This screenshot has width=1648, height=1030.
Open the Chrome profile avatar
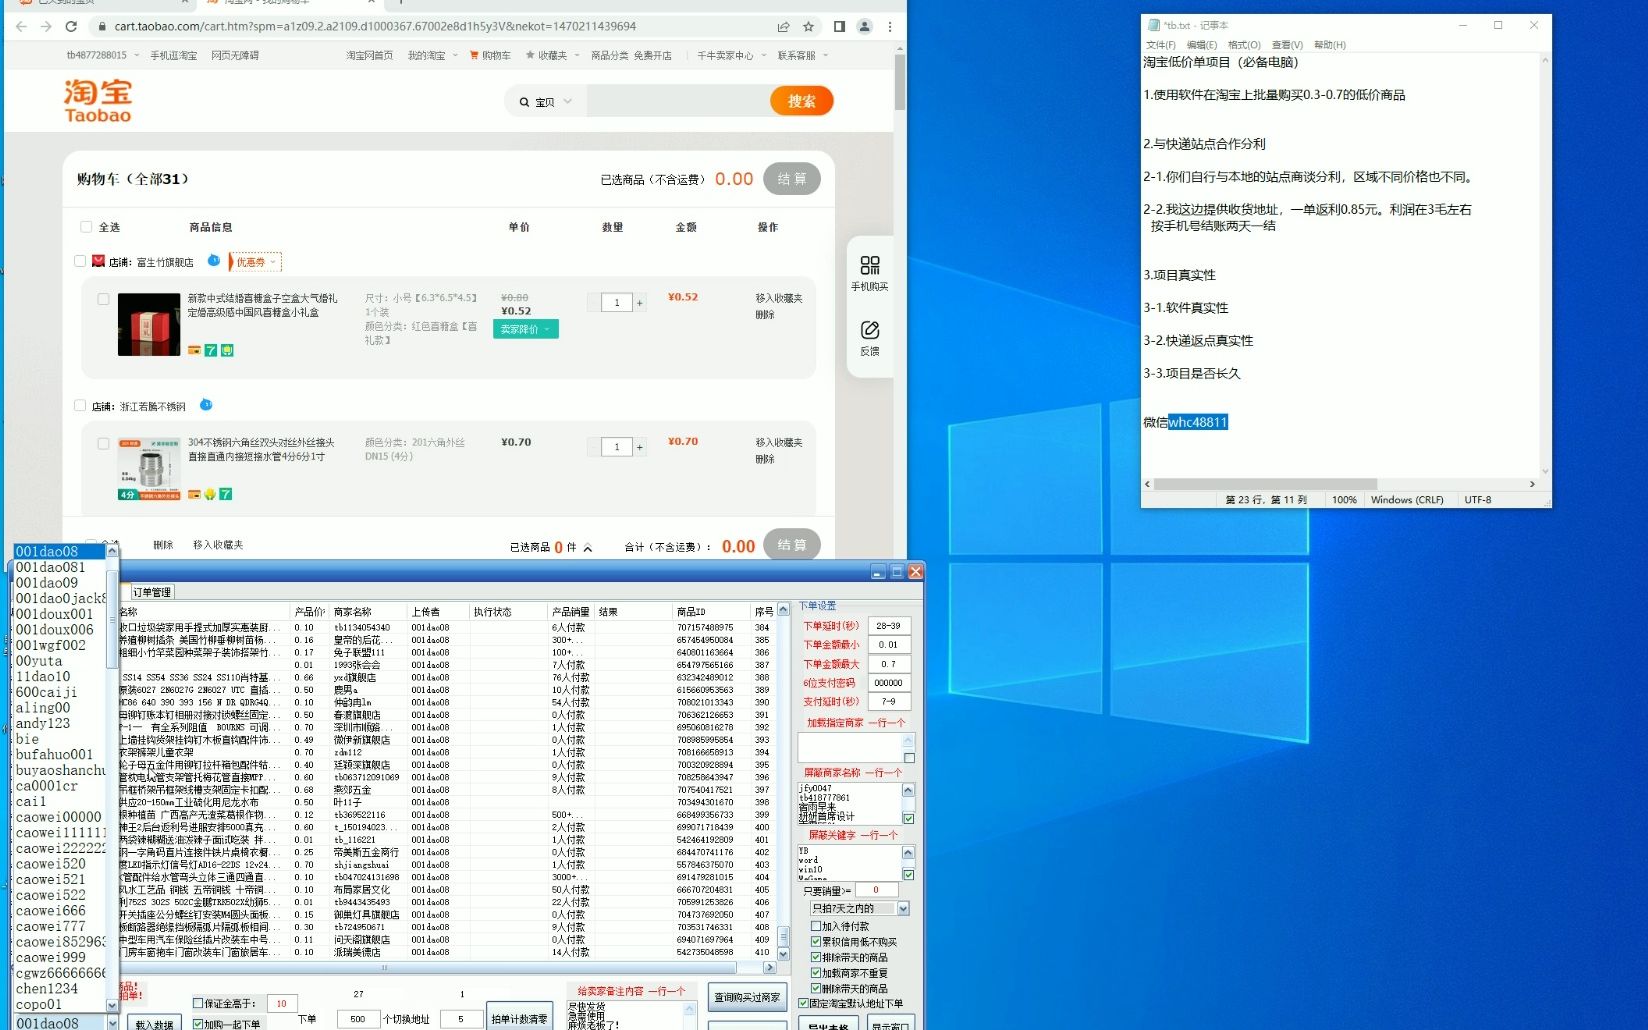(x=864, y=27)
